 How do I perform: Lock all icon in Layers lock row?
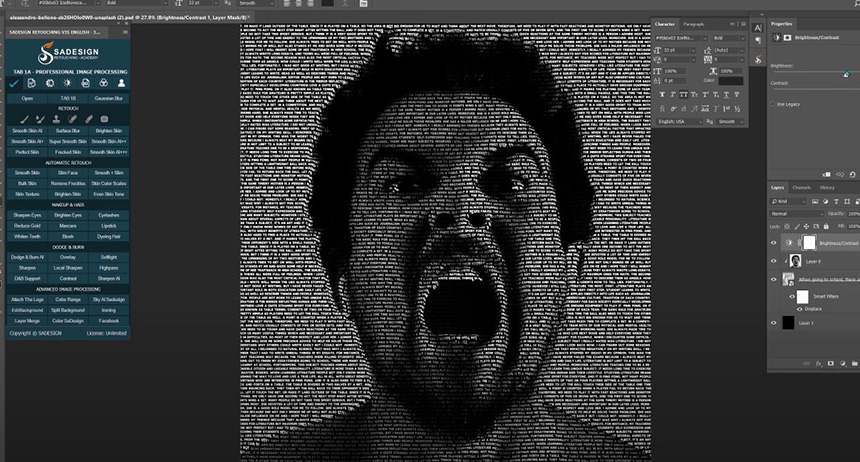pyautogui.click(x=826, y=226)
